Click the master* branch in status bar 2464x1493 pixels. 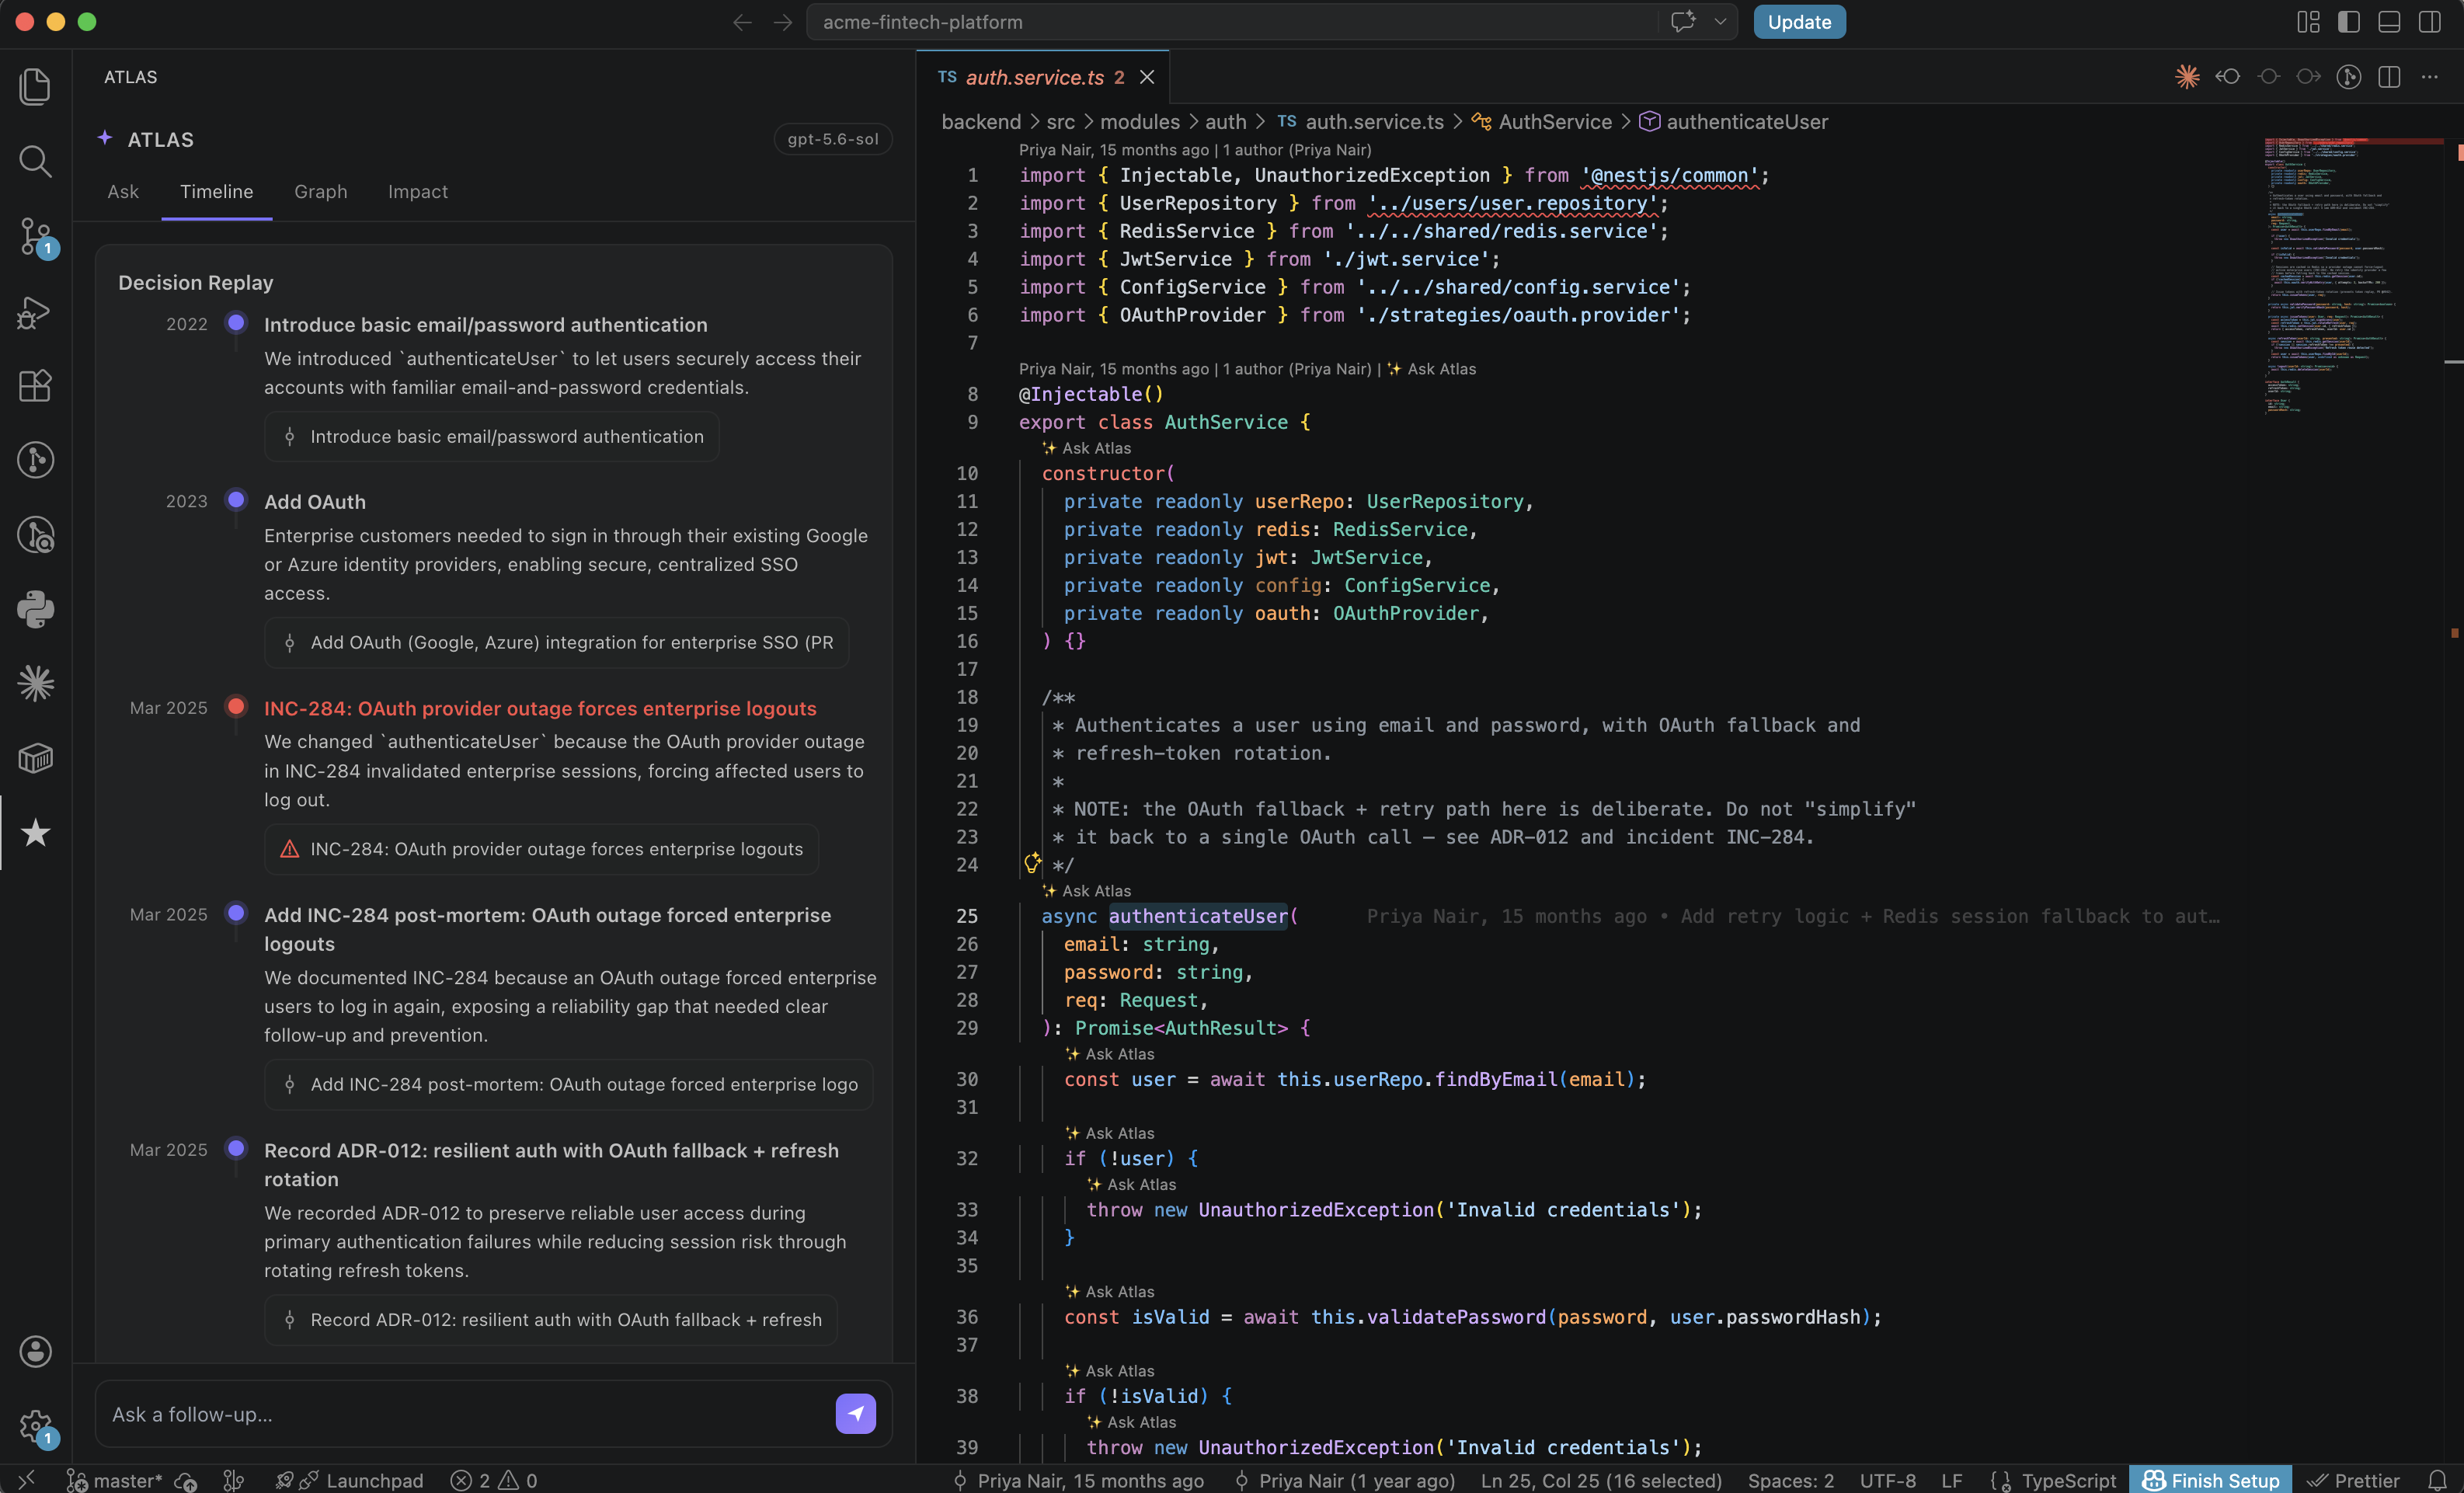pos(114,1480)
